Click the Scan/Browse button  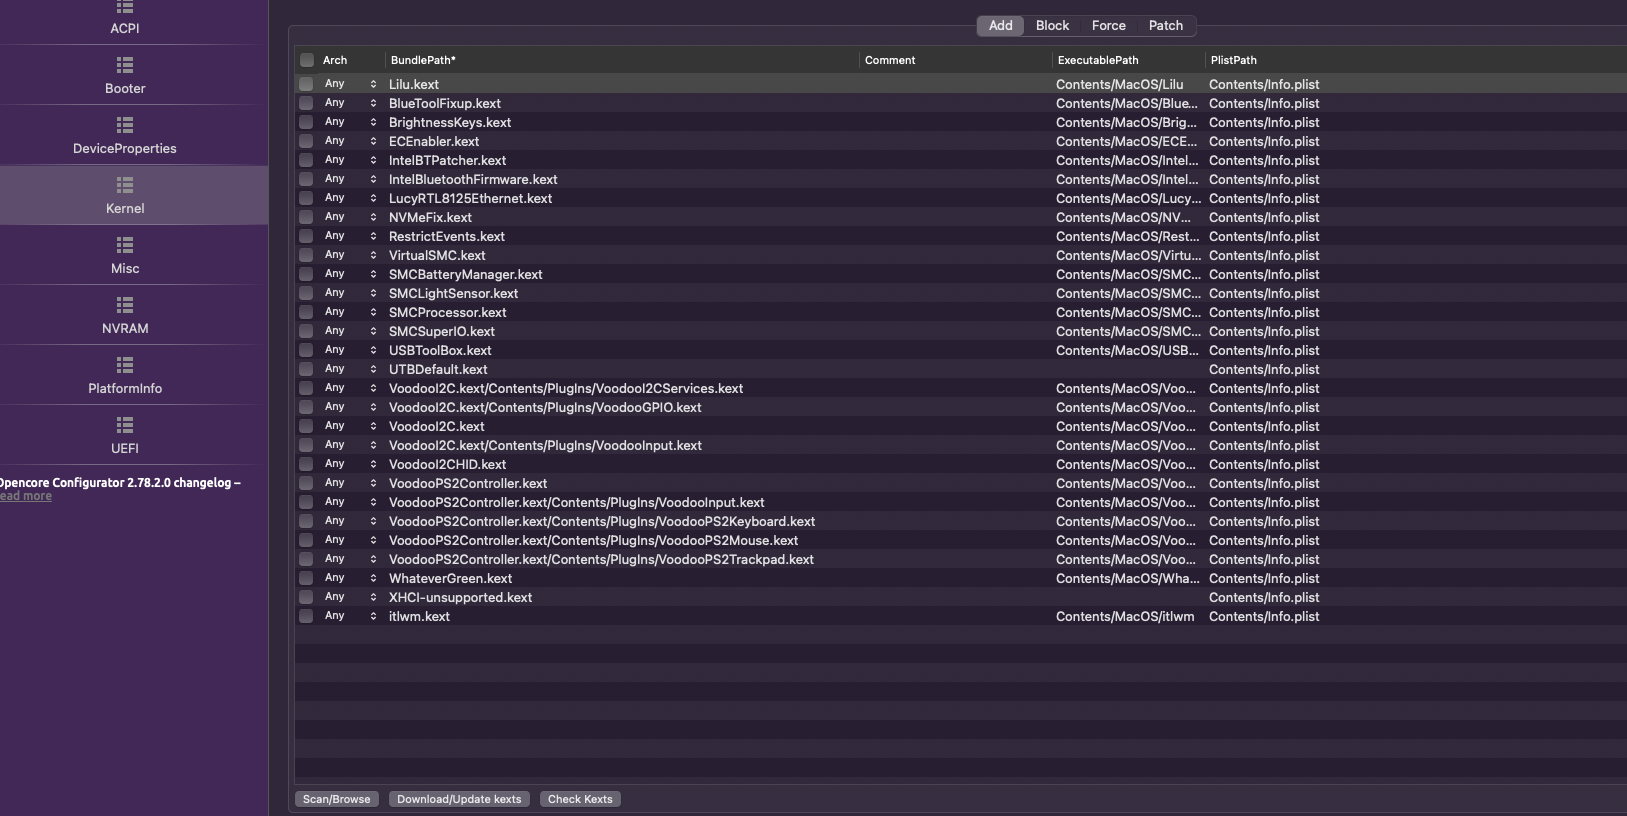pyautogui.click(x=337, y=799)
